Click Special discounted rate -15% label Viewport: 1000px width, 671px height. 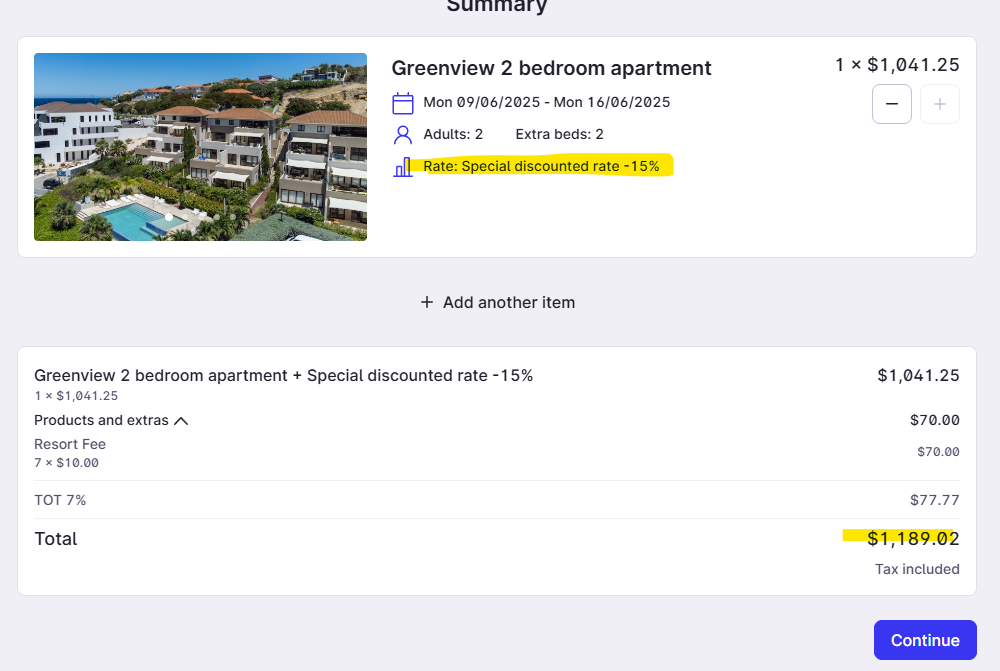coord(541,166)
